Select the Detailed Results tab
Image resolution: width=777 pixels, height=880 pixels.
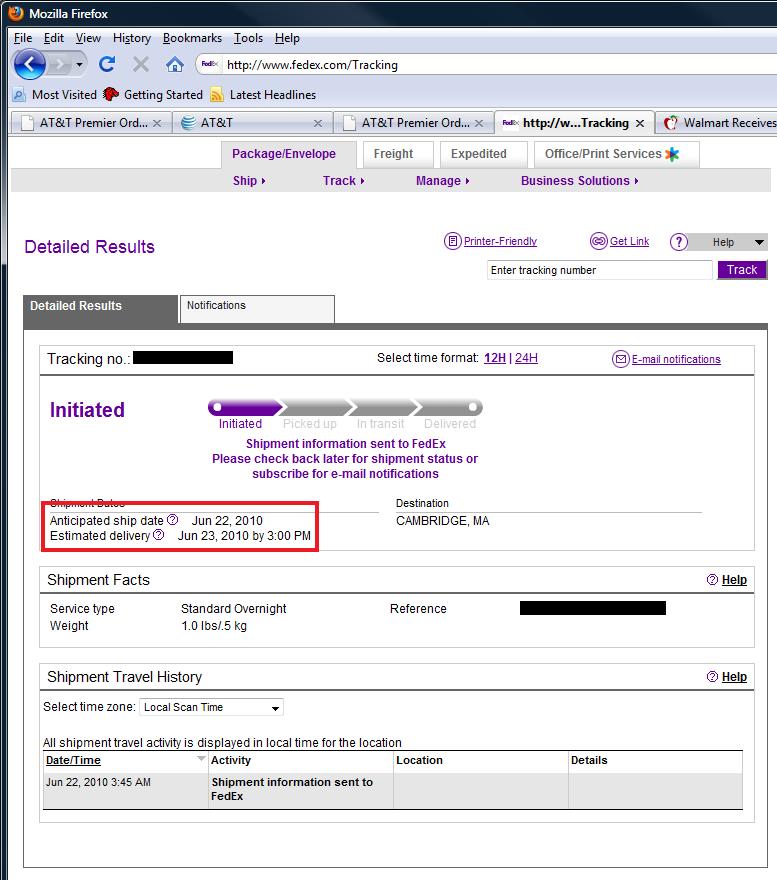click(x=100, y=307)
